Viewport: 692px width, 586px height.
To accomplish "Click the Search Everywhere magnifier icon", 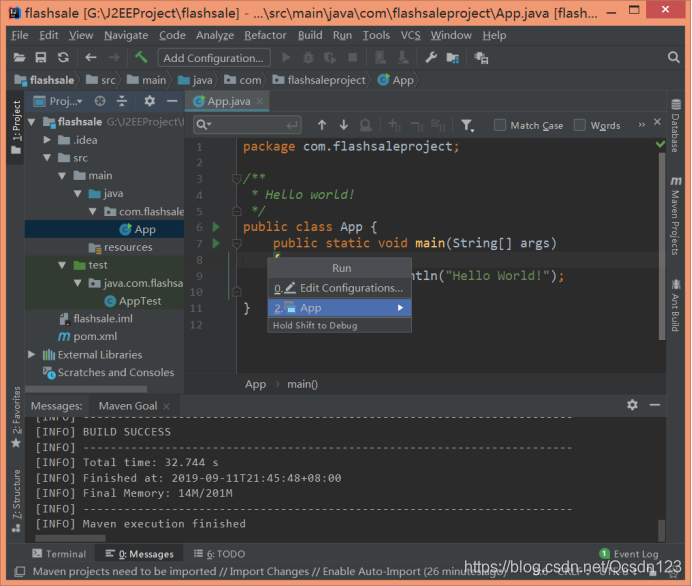I will point(673,57).
